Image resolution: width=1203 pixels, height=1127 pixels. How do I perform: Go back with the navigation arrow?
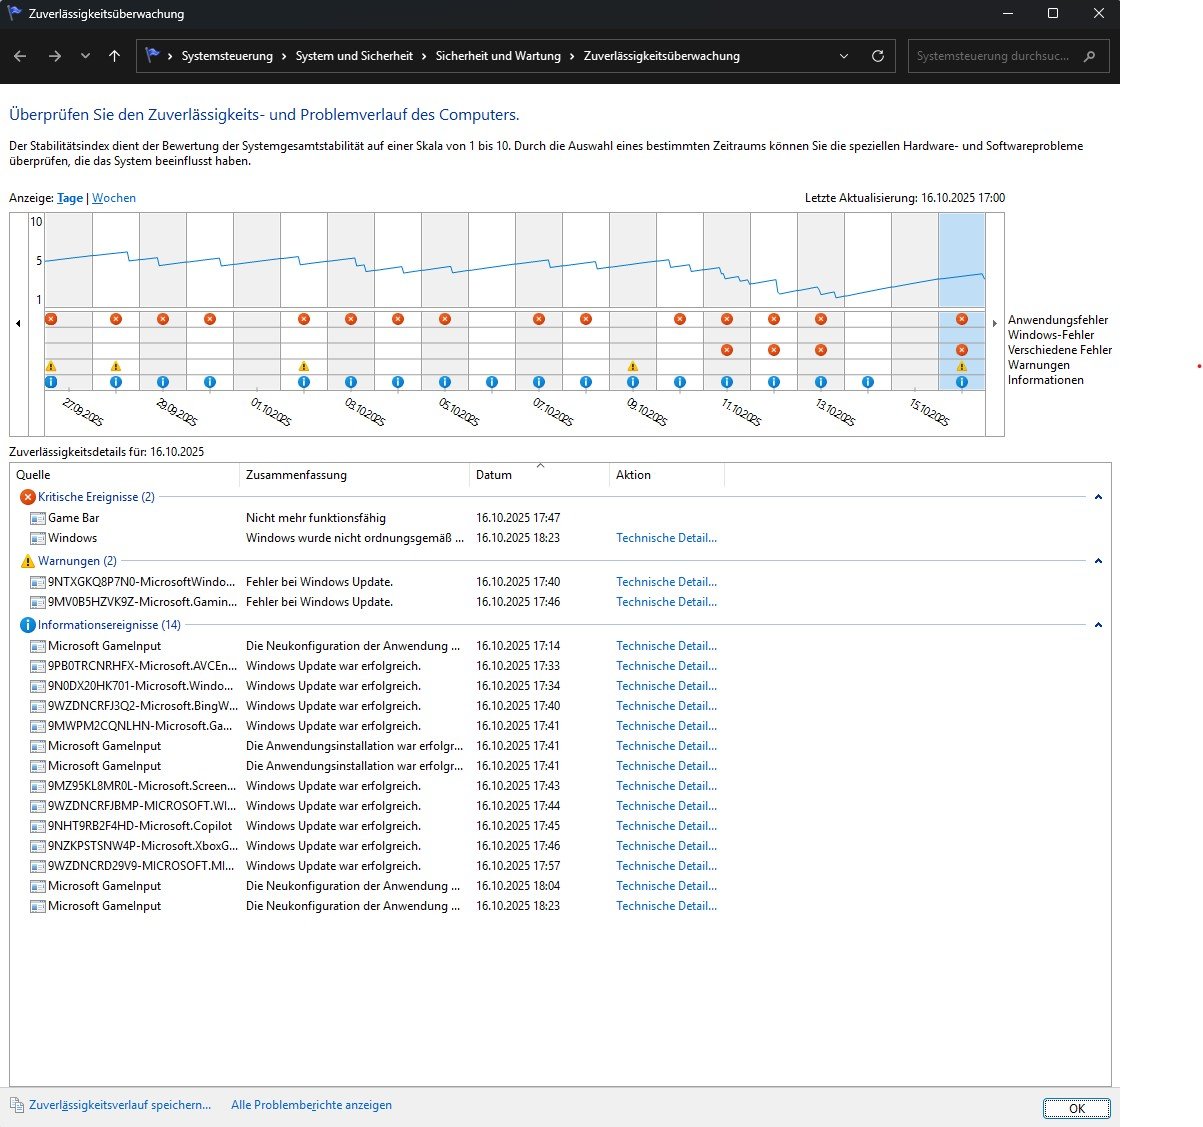click(x=20, y=56)
